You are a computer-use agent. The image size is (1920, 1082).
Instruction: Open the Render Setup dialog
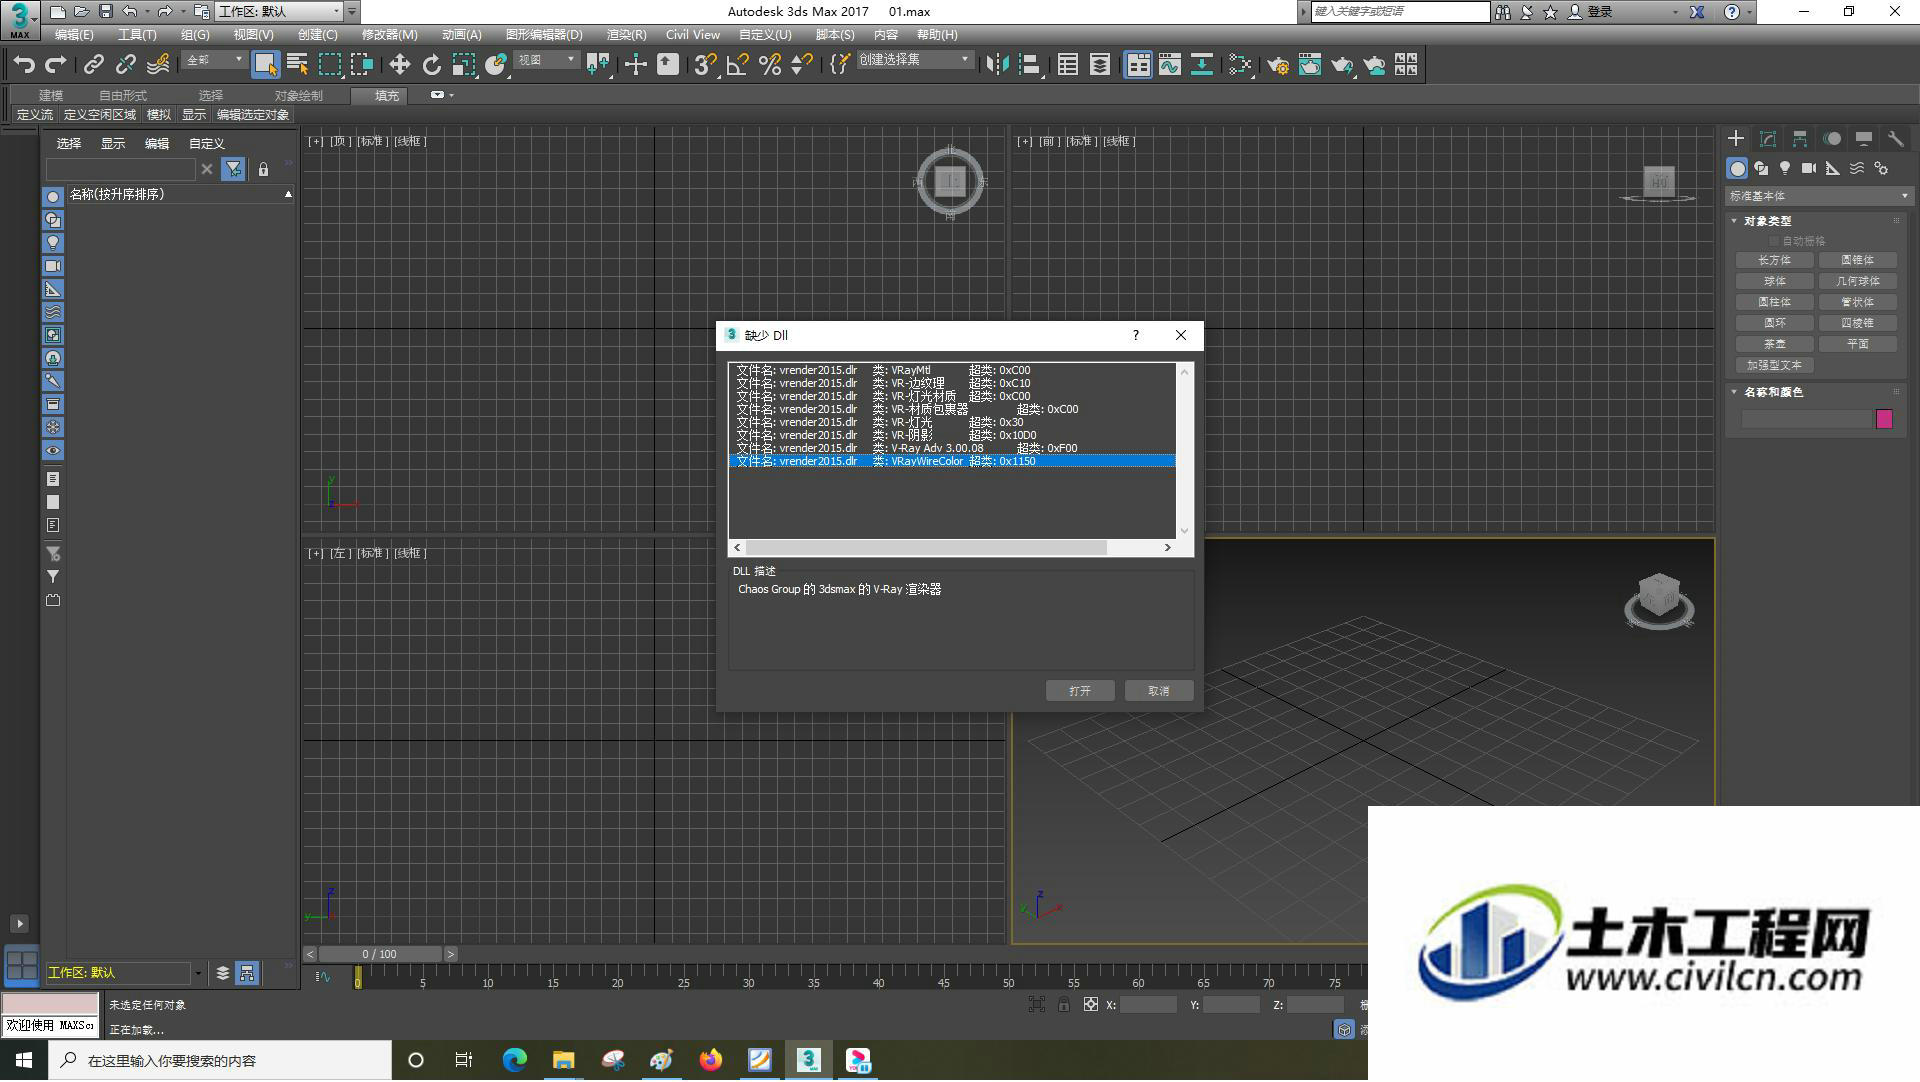click(x=1277, y=65)
